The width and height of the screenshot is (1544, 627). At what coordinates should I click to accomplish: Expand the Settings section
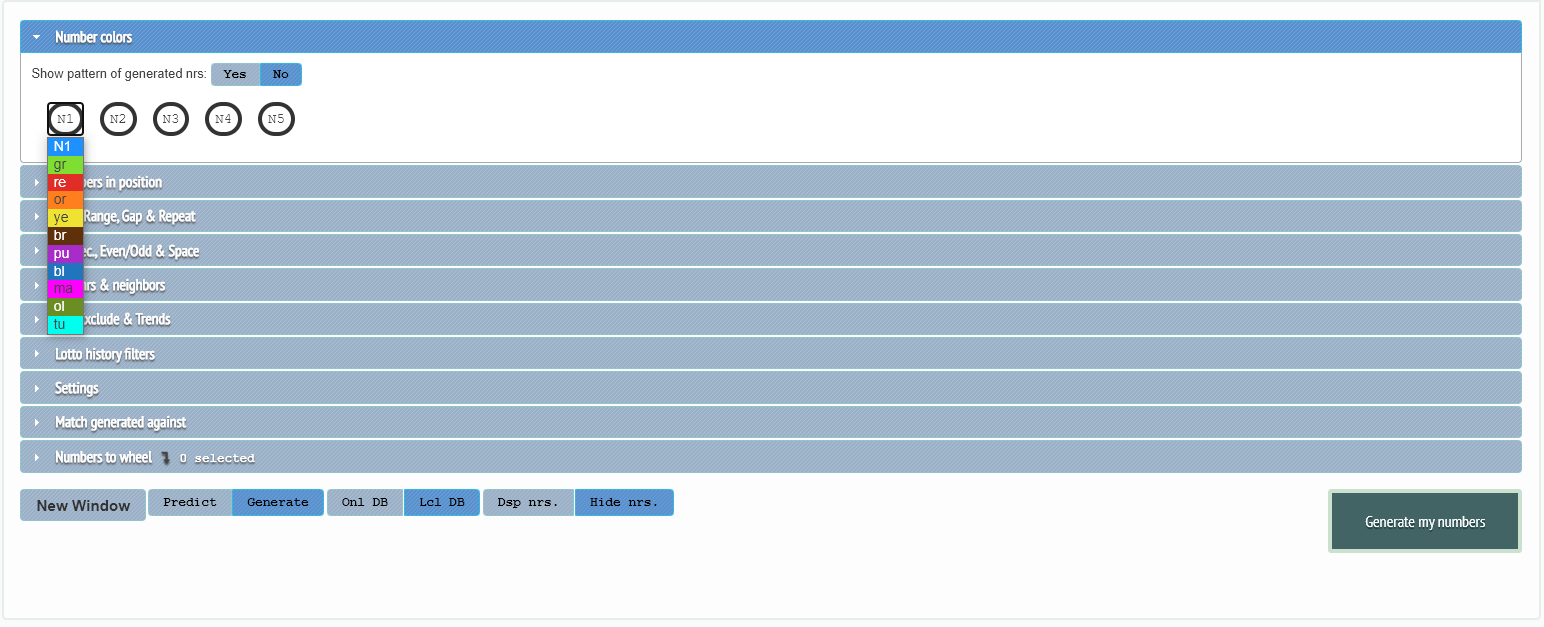[771, 388]
